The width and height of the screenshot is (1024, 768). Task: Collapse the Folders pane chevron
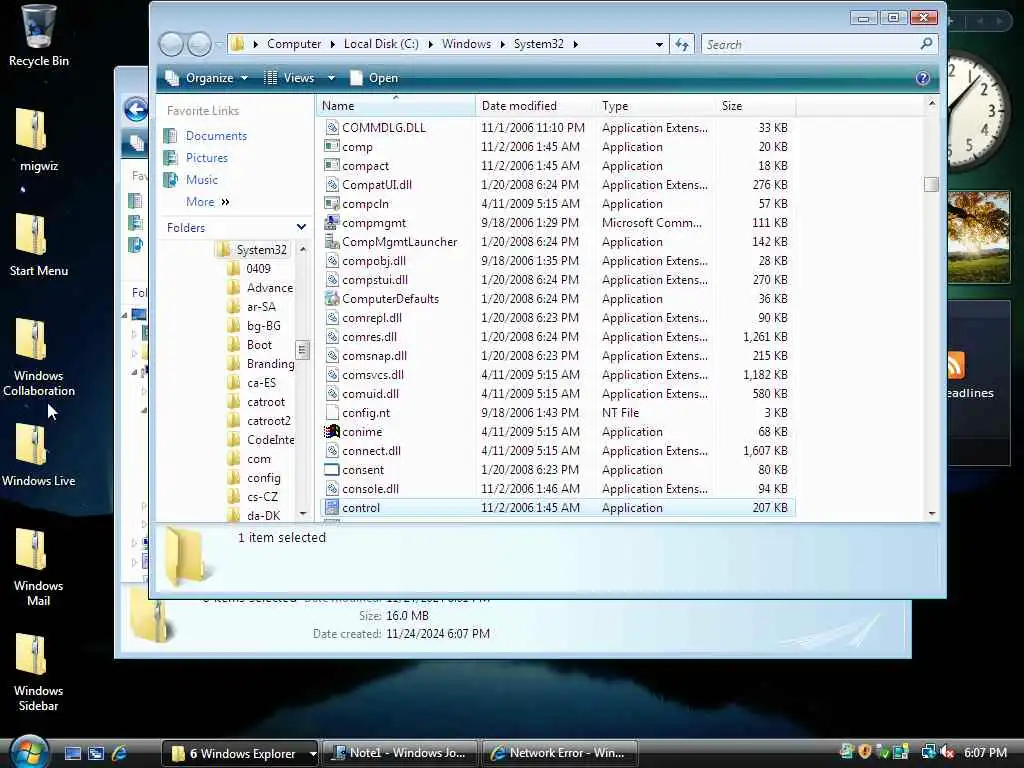pos(301,227)
